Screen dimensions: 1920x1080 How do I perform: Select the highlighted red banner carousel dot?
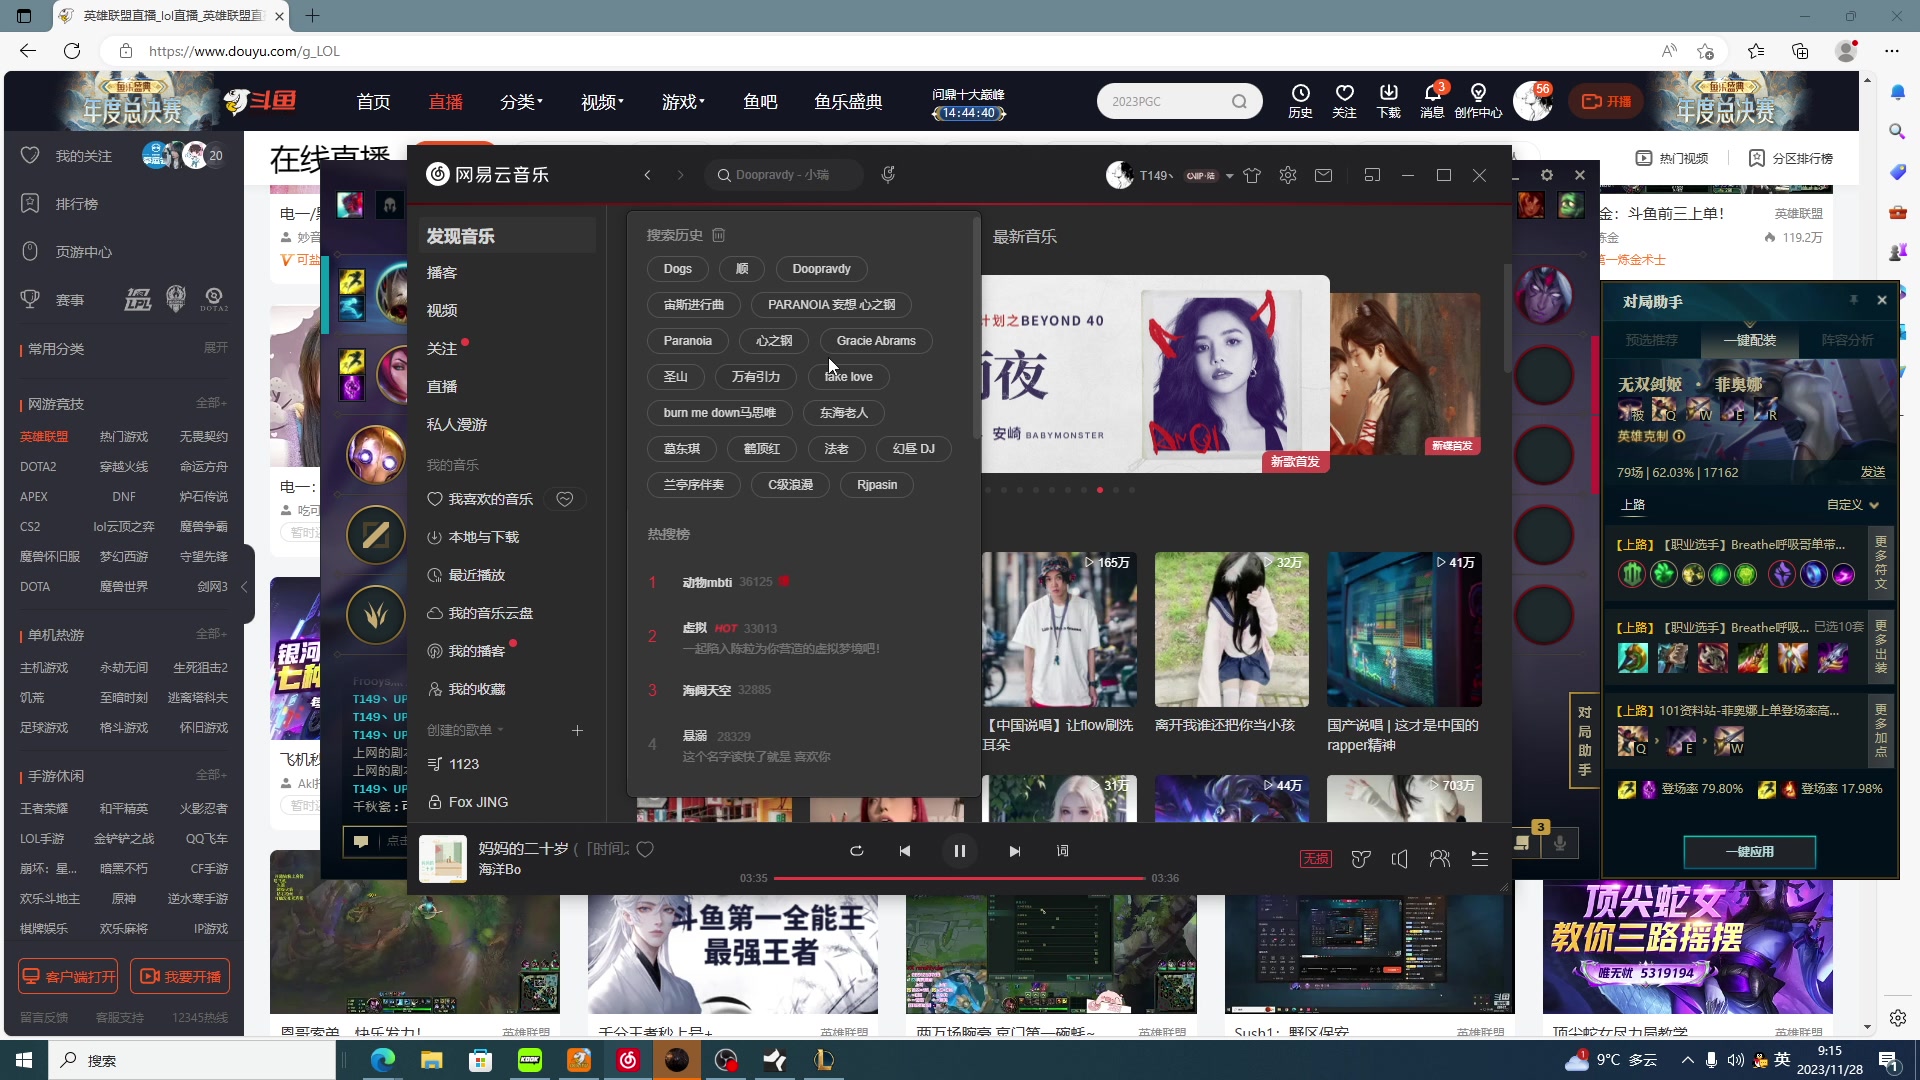(x=1100, y=490)
